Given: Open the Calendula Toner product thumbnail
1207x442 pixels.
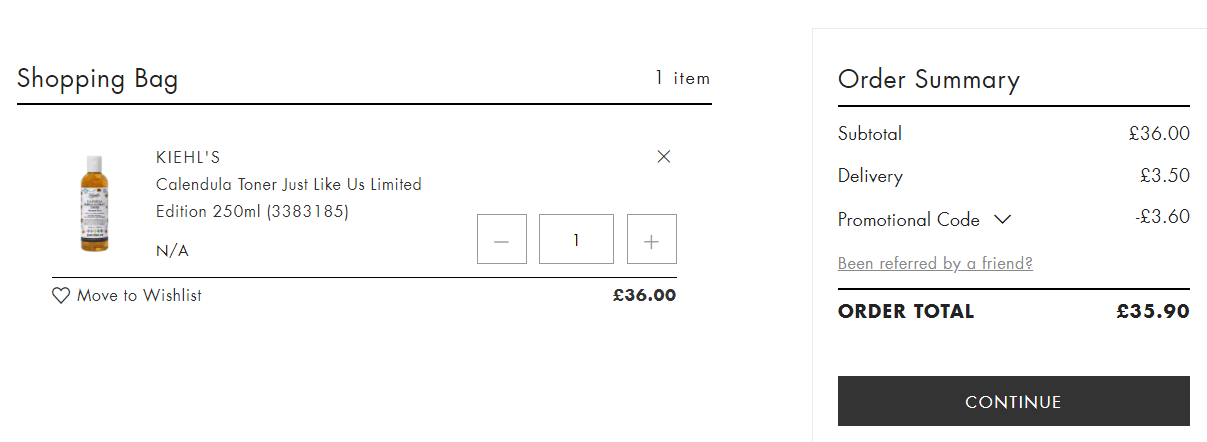Looking at the screenshot, I should (94, 204).
